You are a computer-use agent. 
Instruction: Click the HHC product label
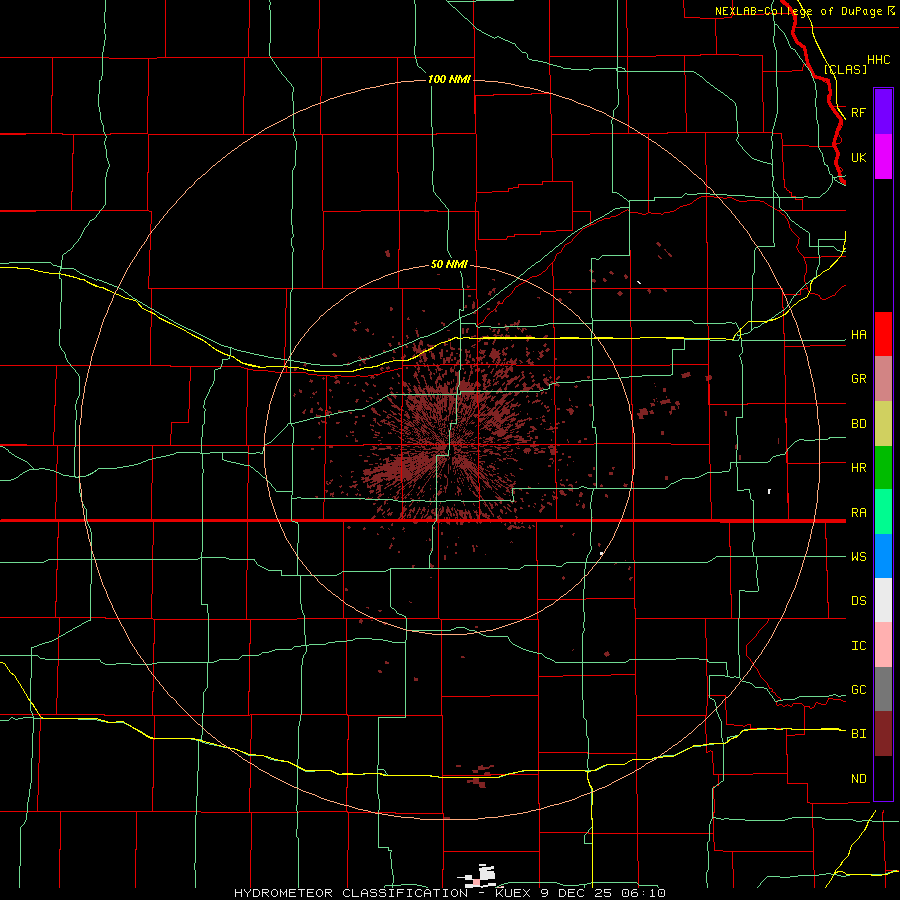click(879, 60)
